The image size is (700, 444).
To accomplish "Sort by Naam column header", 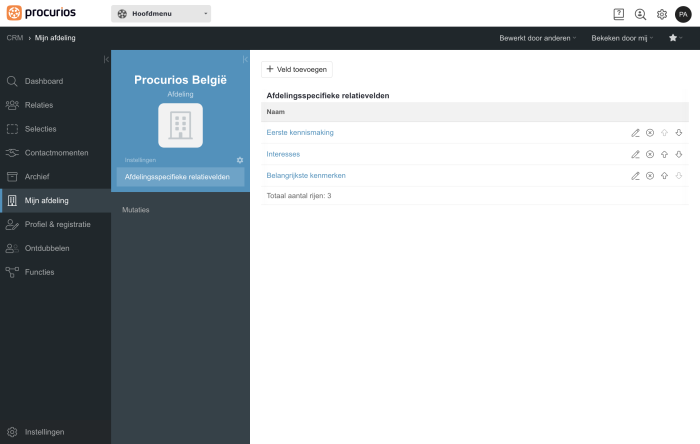I will [275, 112].
